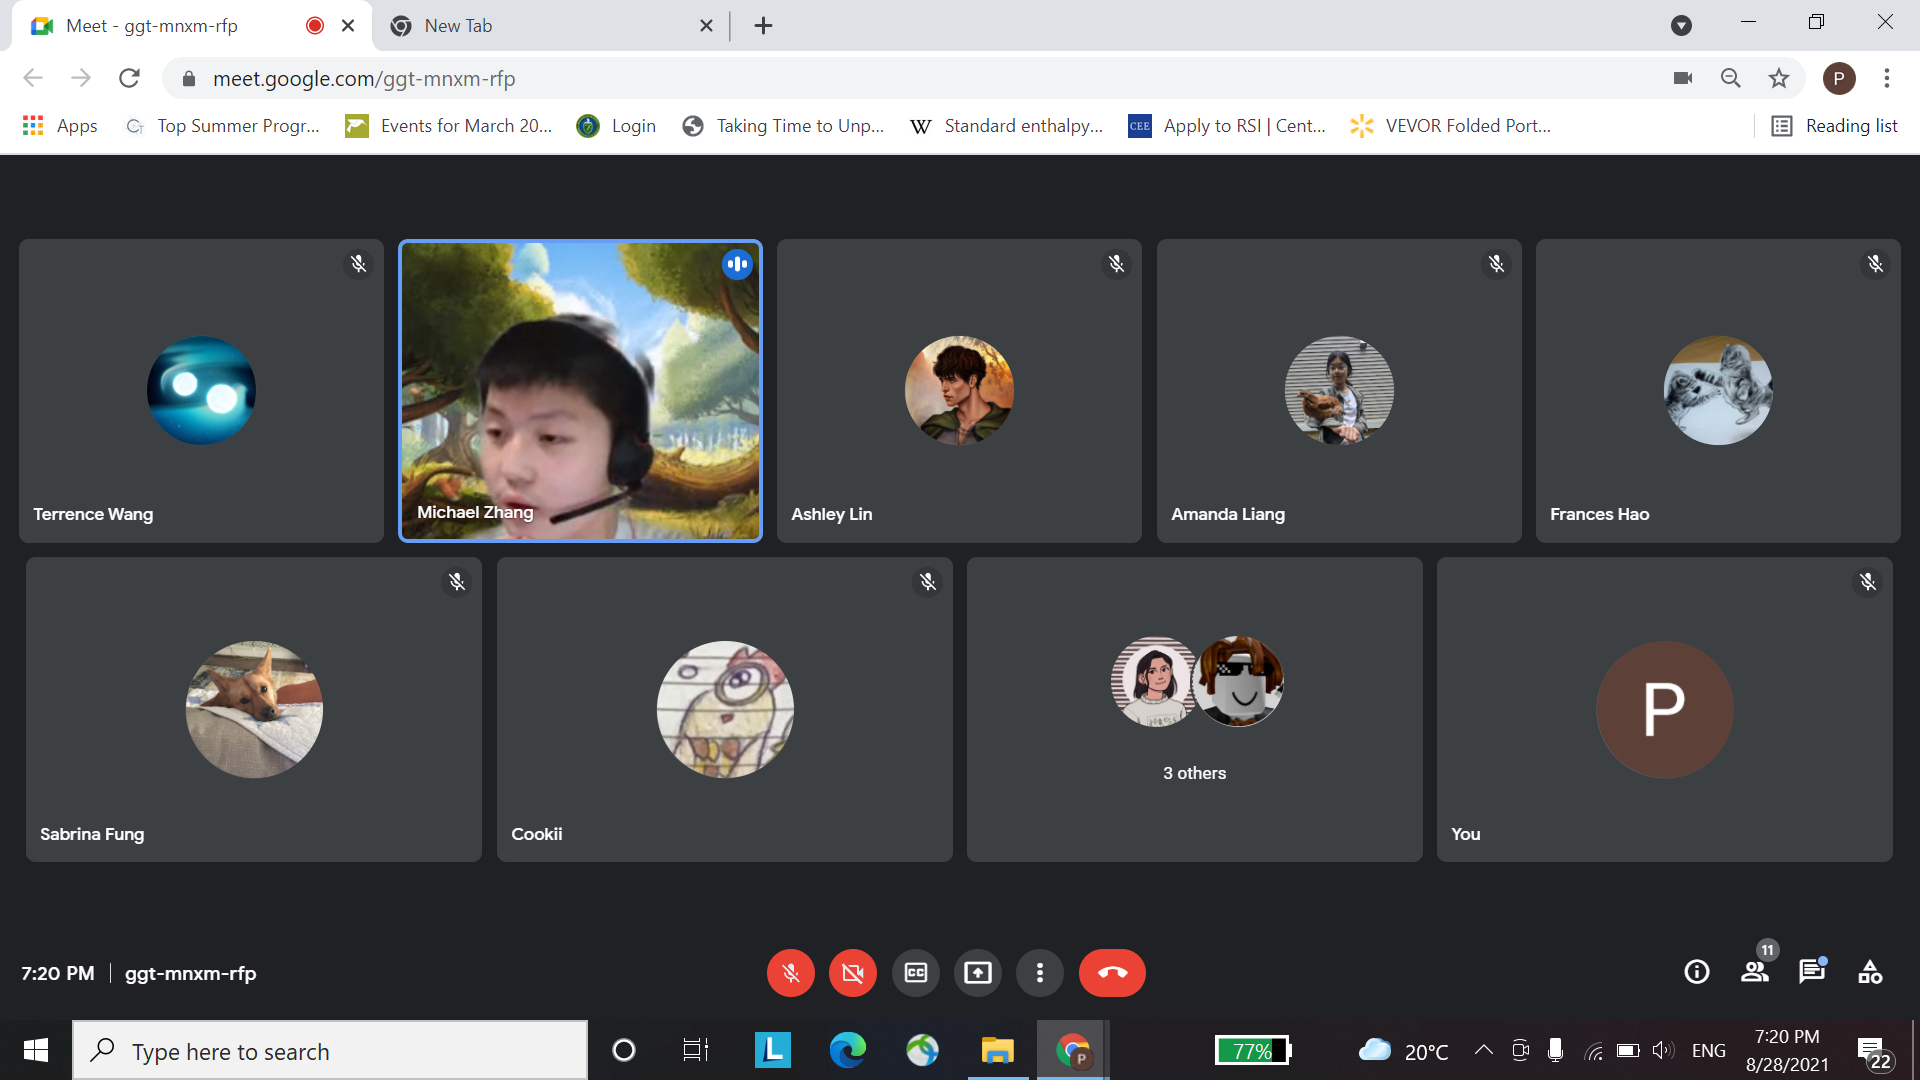
Task: Open the Activities panel icon
Action: click(x=1870, y=972)
